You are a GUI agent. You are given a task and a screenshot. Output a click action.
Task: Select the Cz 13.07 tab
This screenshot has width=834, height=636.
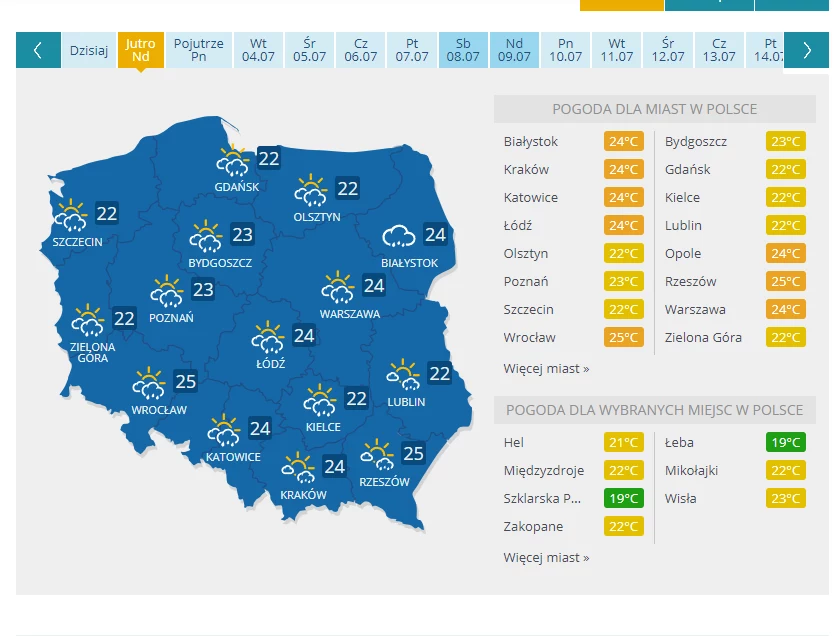(719, 50)
